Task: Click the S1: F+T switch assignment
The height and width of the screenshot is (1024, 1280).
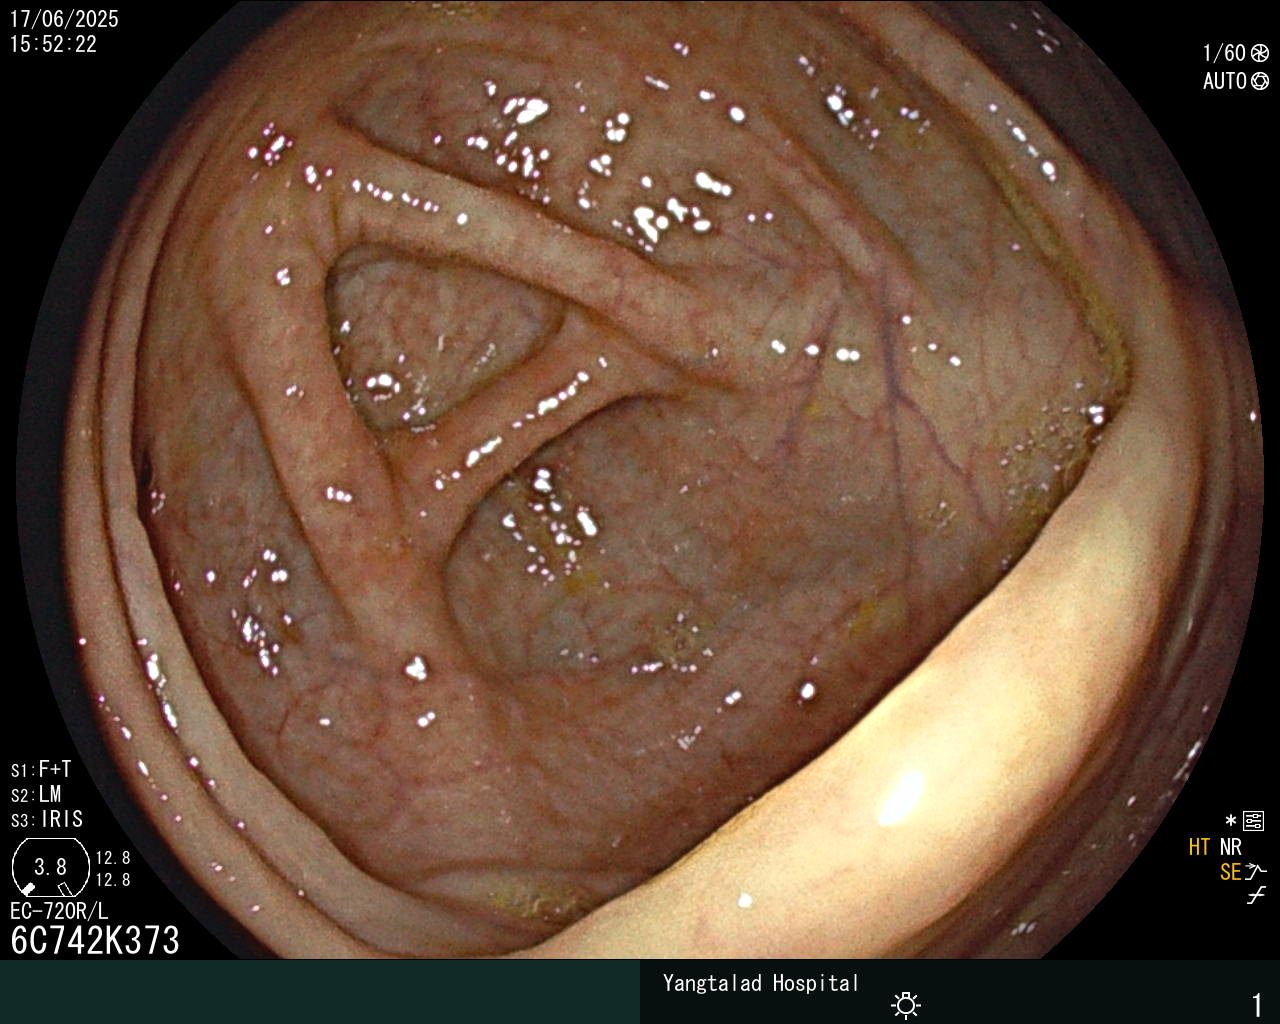Action: click(x=41, y=770)
